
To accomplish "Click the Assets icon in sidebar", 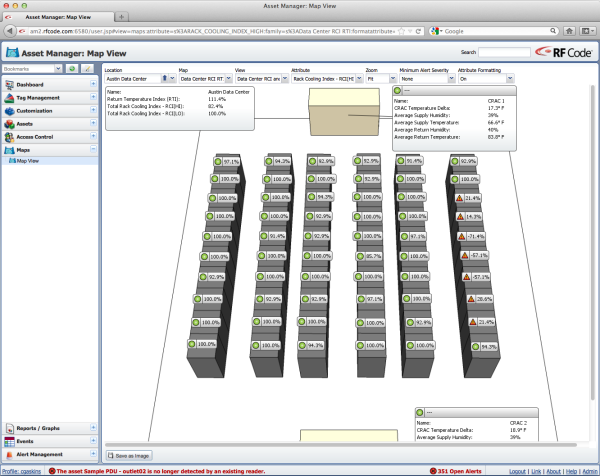I will point(9,124).
